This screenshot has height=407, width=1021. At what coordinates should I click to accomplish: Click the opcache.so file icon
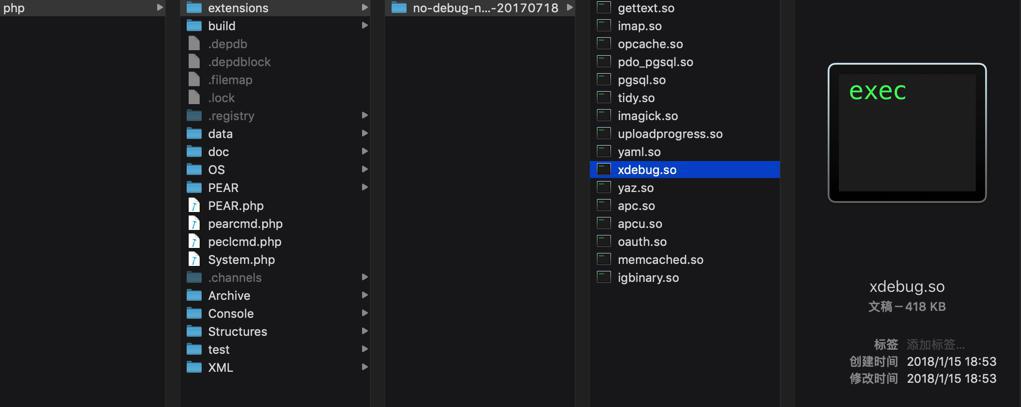(604, 44)
